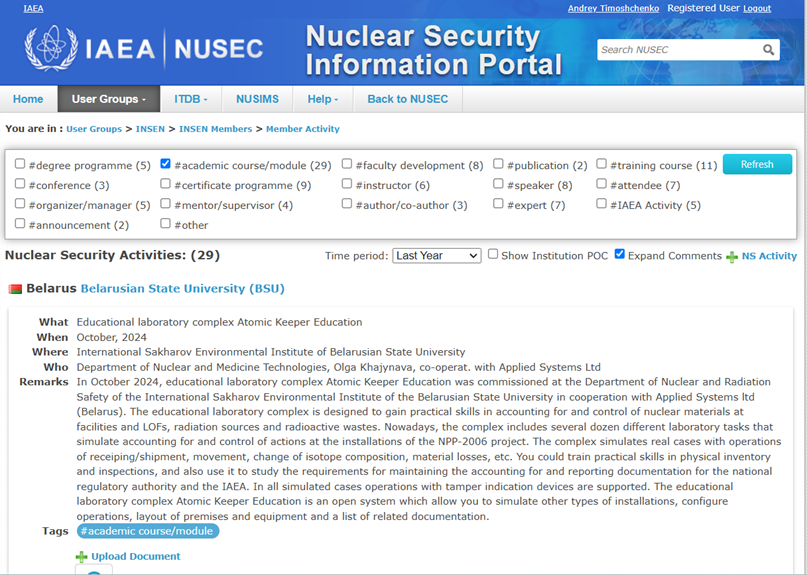This screenshot has width=807, height=575.
Task: Click the Upload Document link
Action: click(x=136, y=556)
